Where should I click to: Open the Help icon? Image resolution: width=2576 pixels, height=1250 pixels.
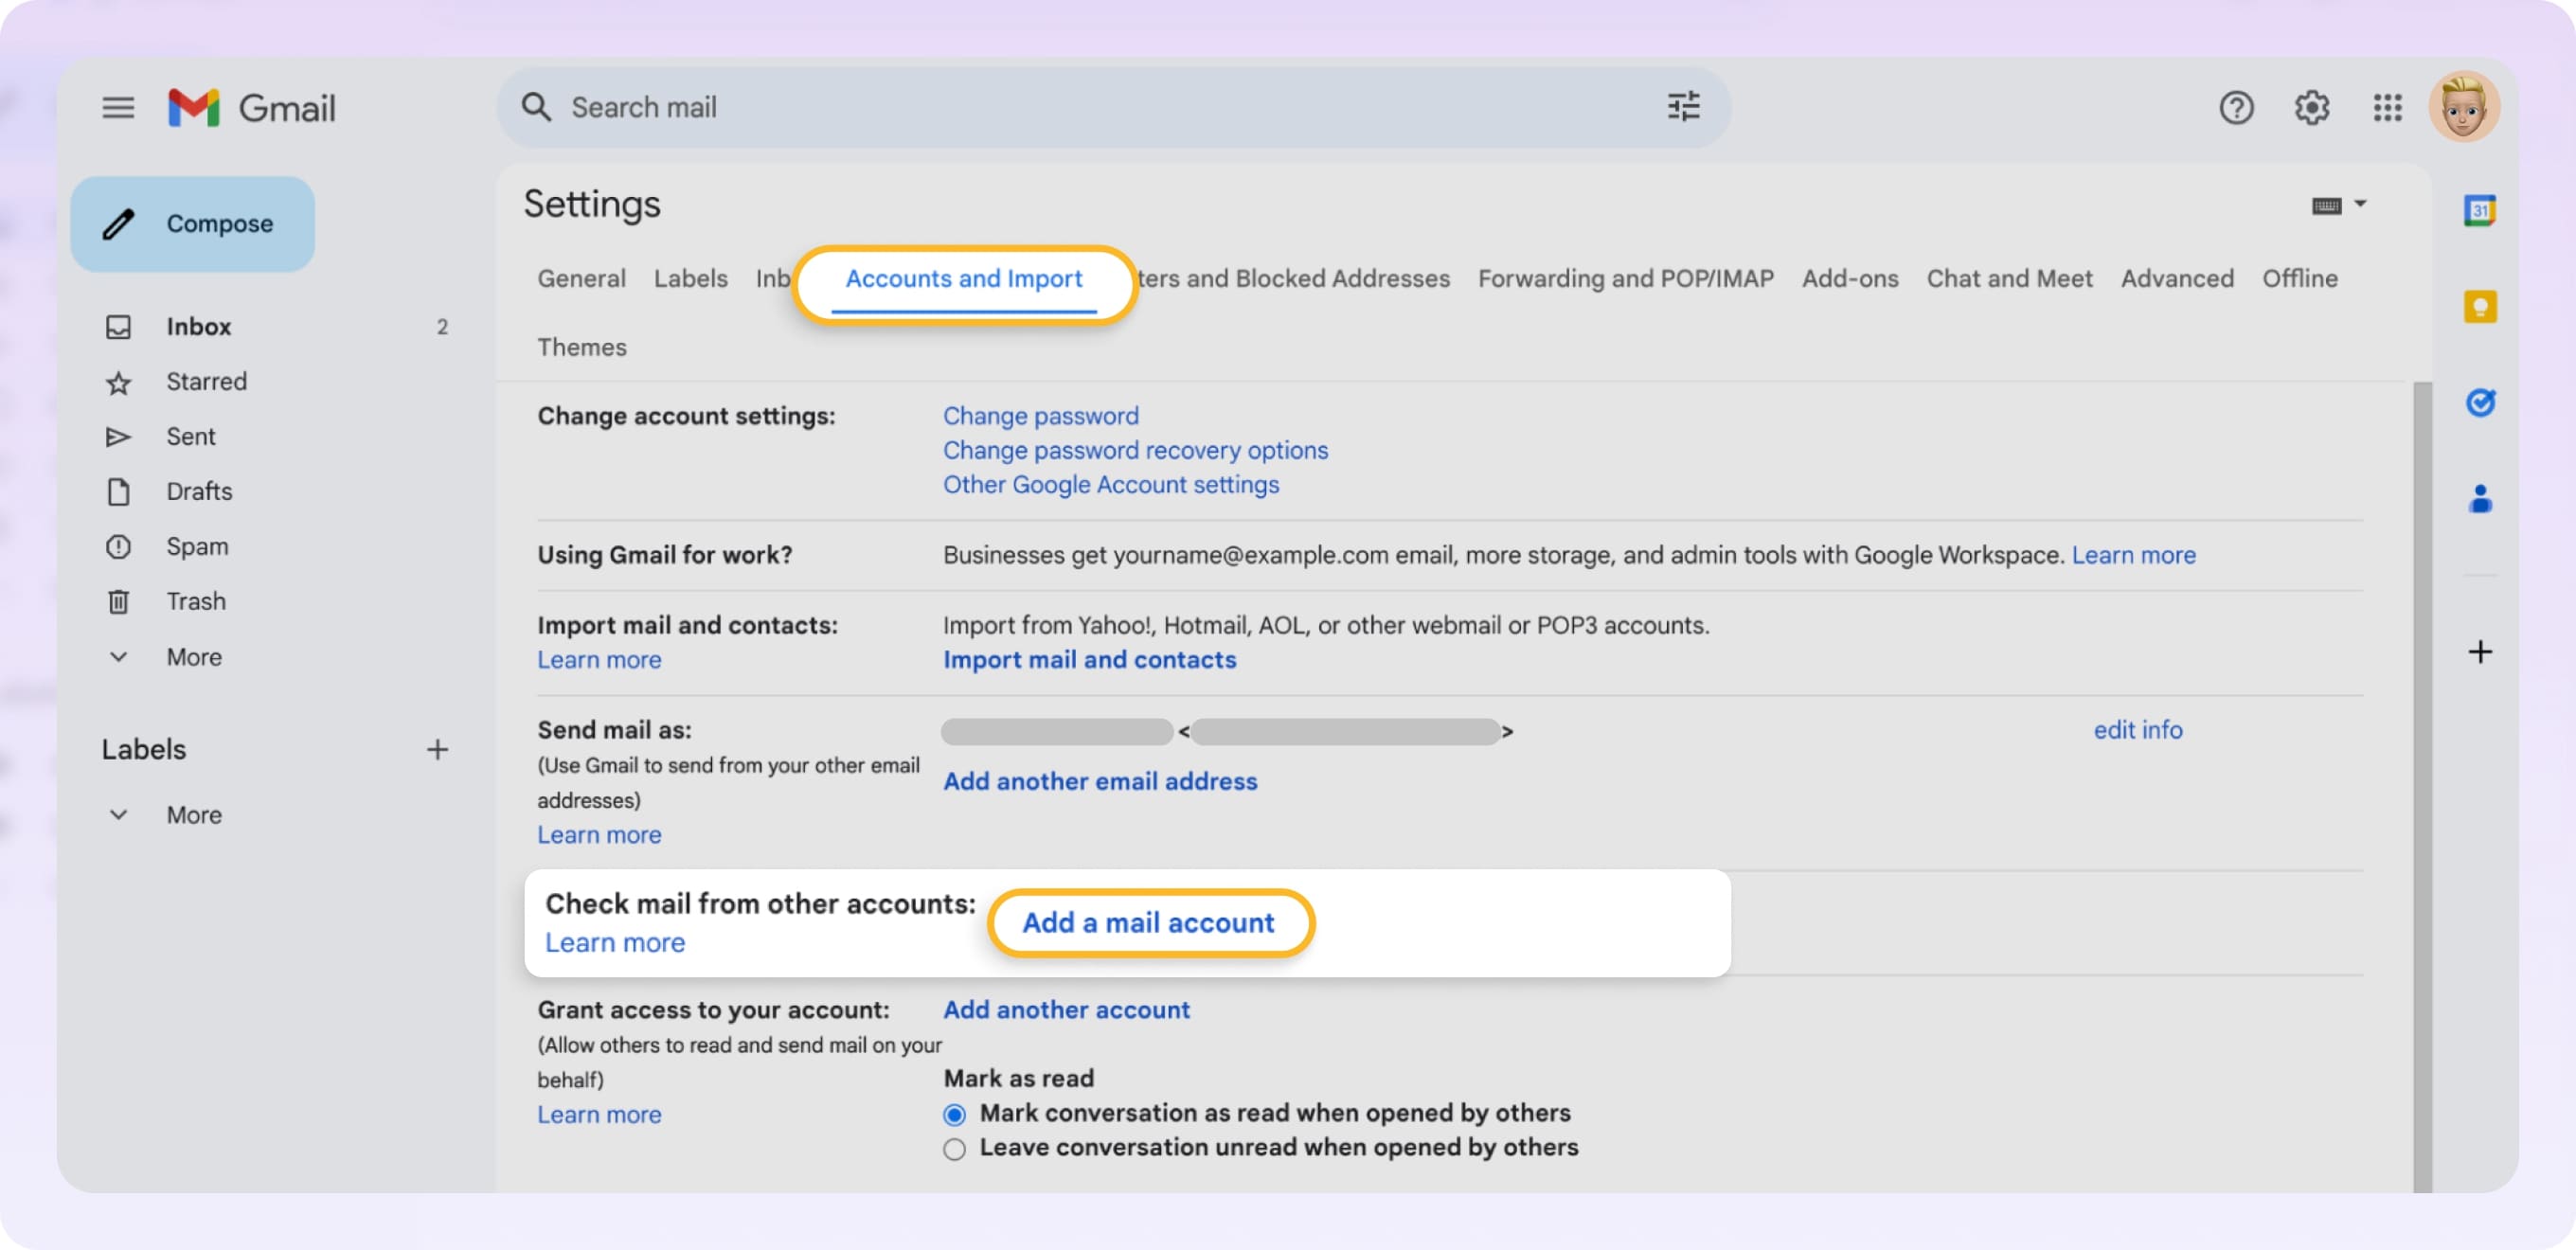click(2237, 108)
